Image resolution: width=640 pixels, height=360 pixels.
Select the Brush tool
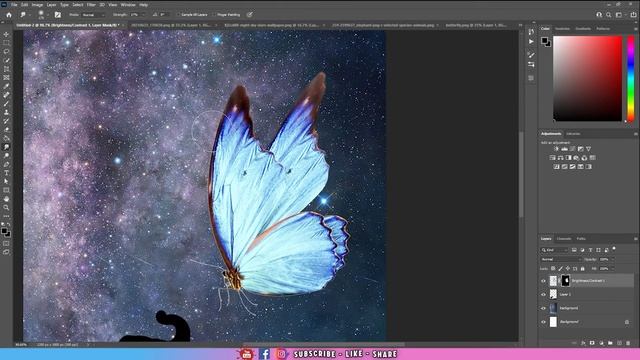pos(6,104)
